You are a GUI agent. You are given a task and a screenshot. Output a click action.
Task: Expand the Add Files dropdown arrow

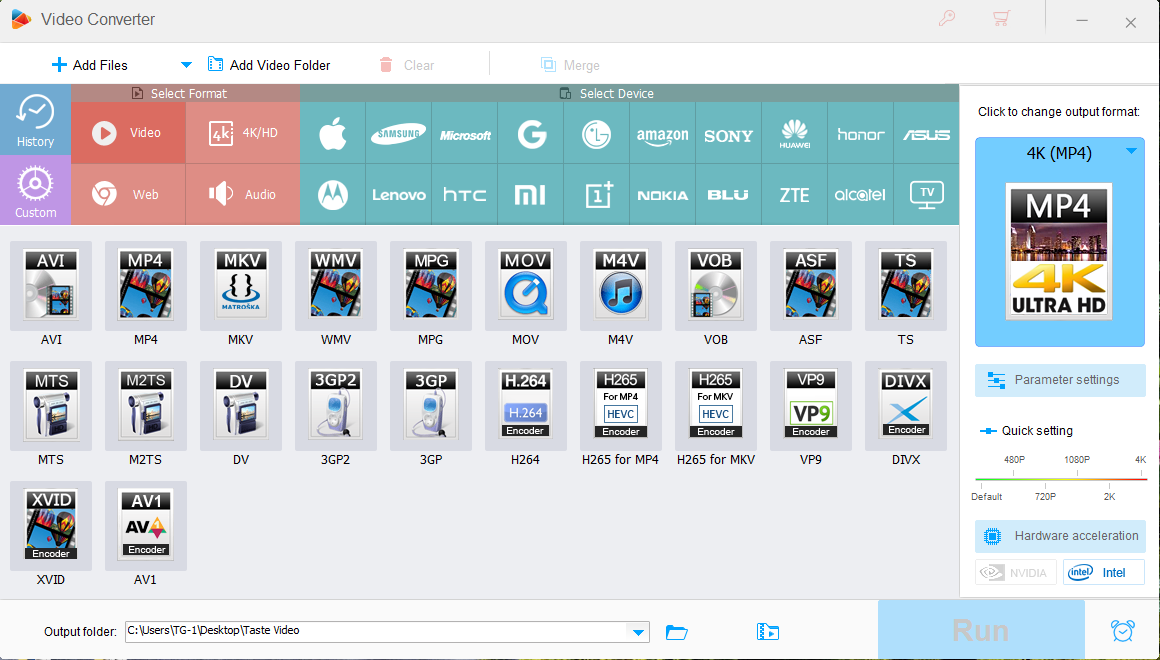186,65
